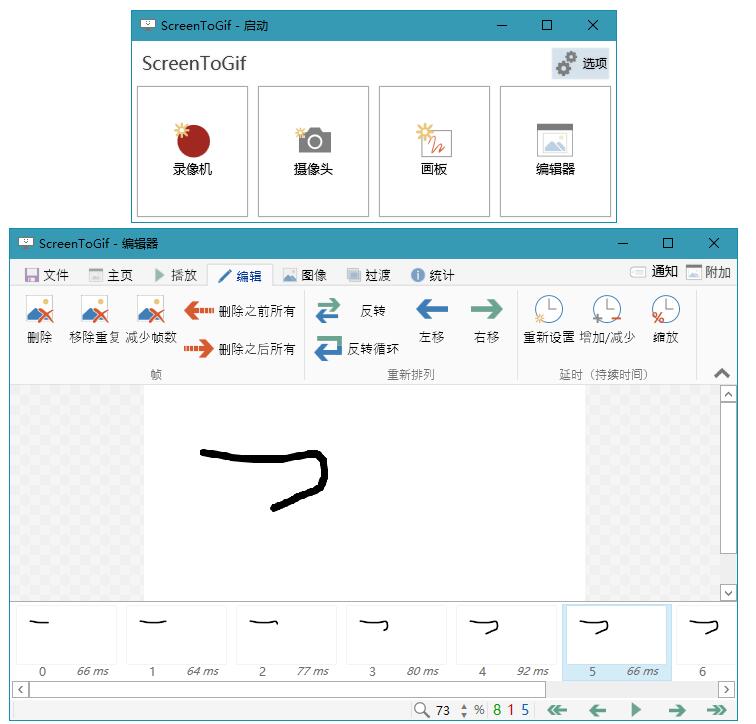Click the frame list horizontal scrollbar thumb
Image resolution: width=756 pixels, height=724 pixels.
[x=287, y=689]
